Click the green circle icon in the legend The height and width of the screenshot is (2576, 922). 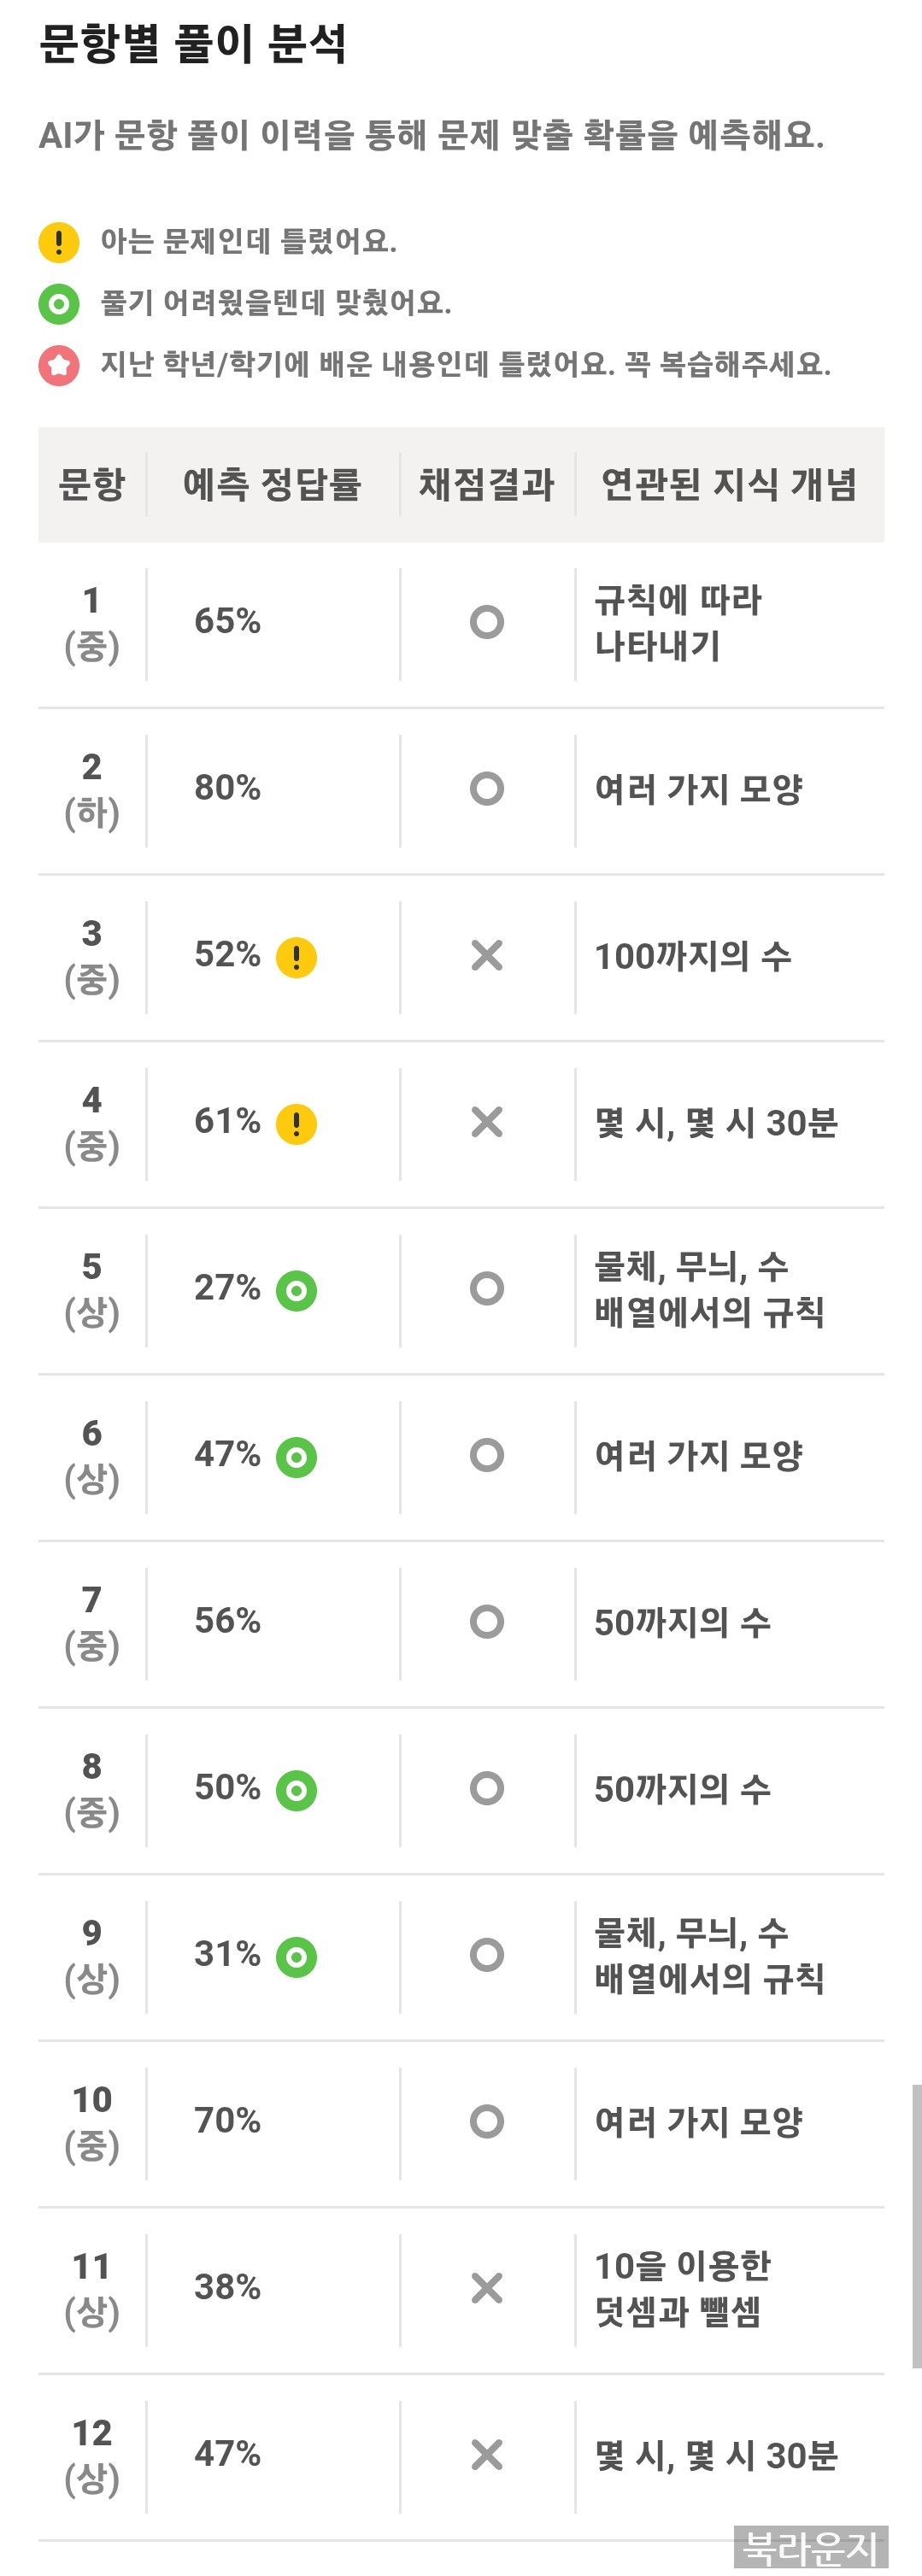pos(59,304)
